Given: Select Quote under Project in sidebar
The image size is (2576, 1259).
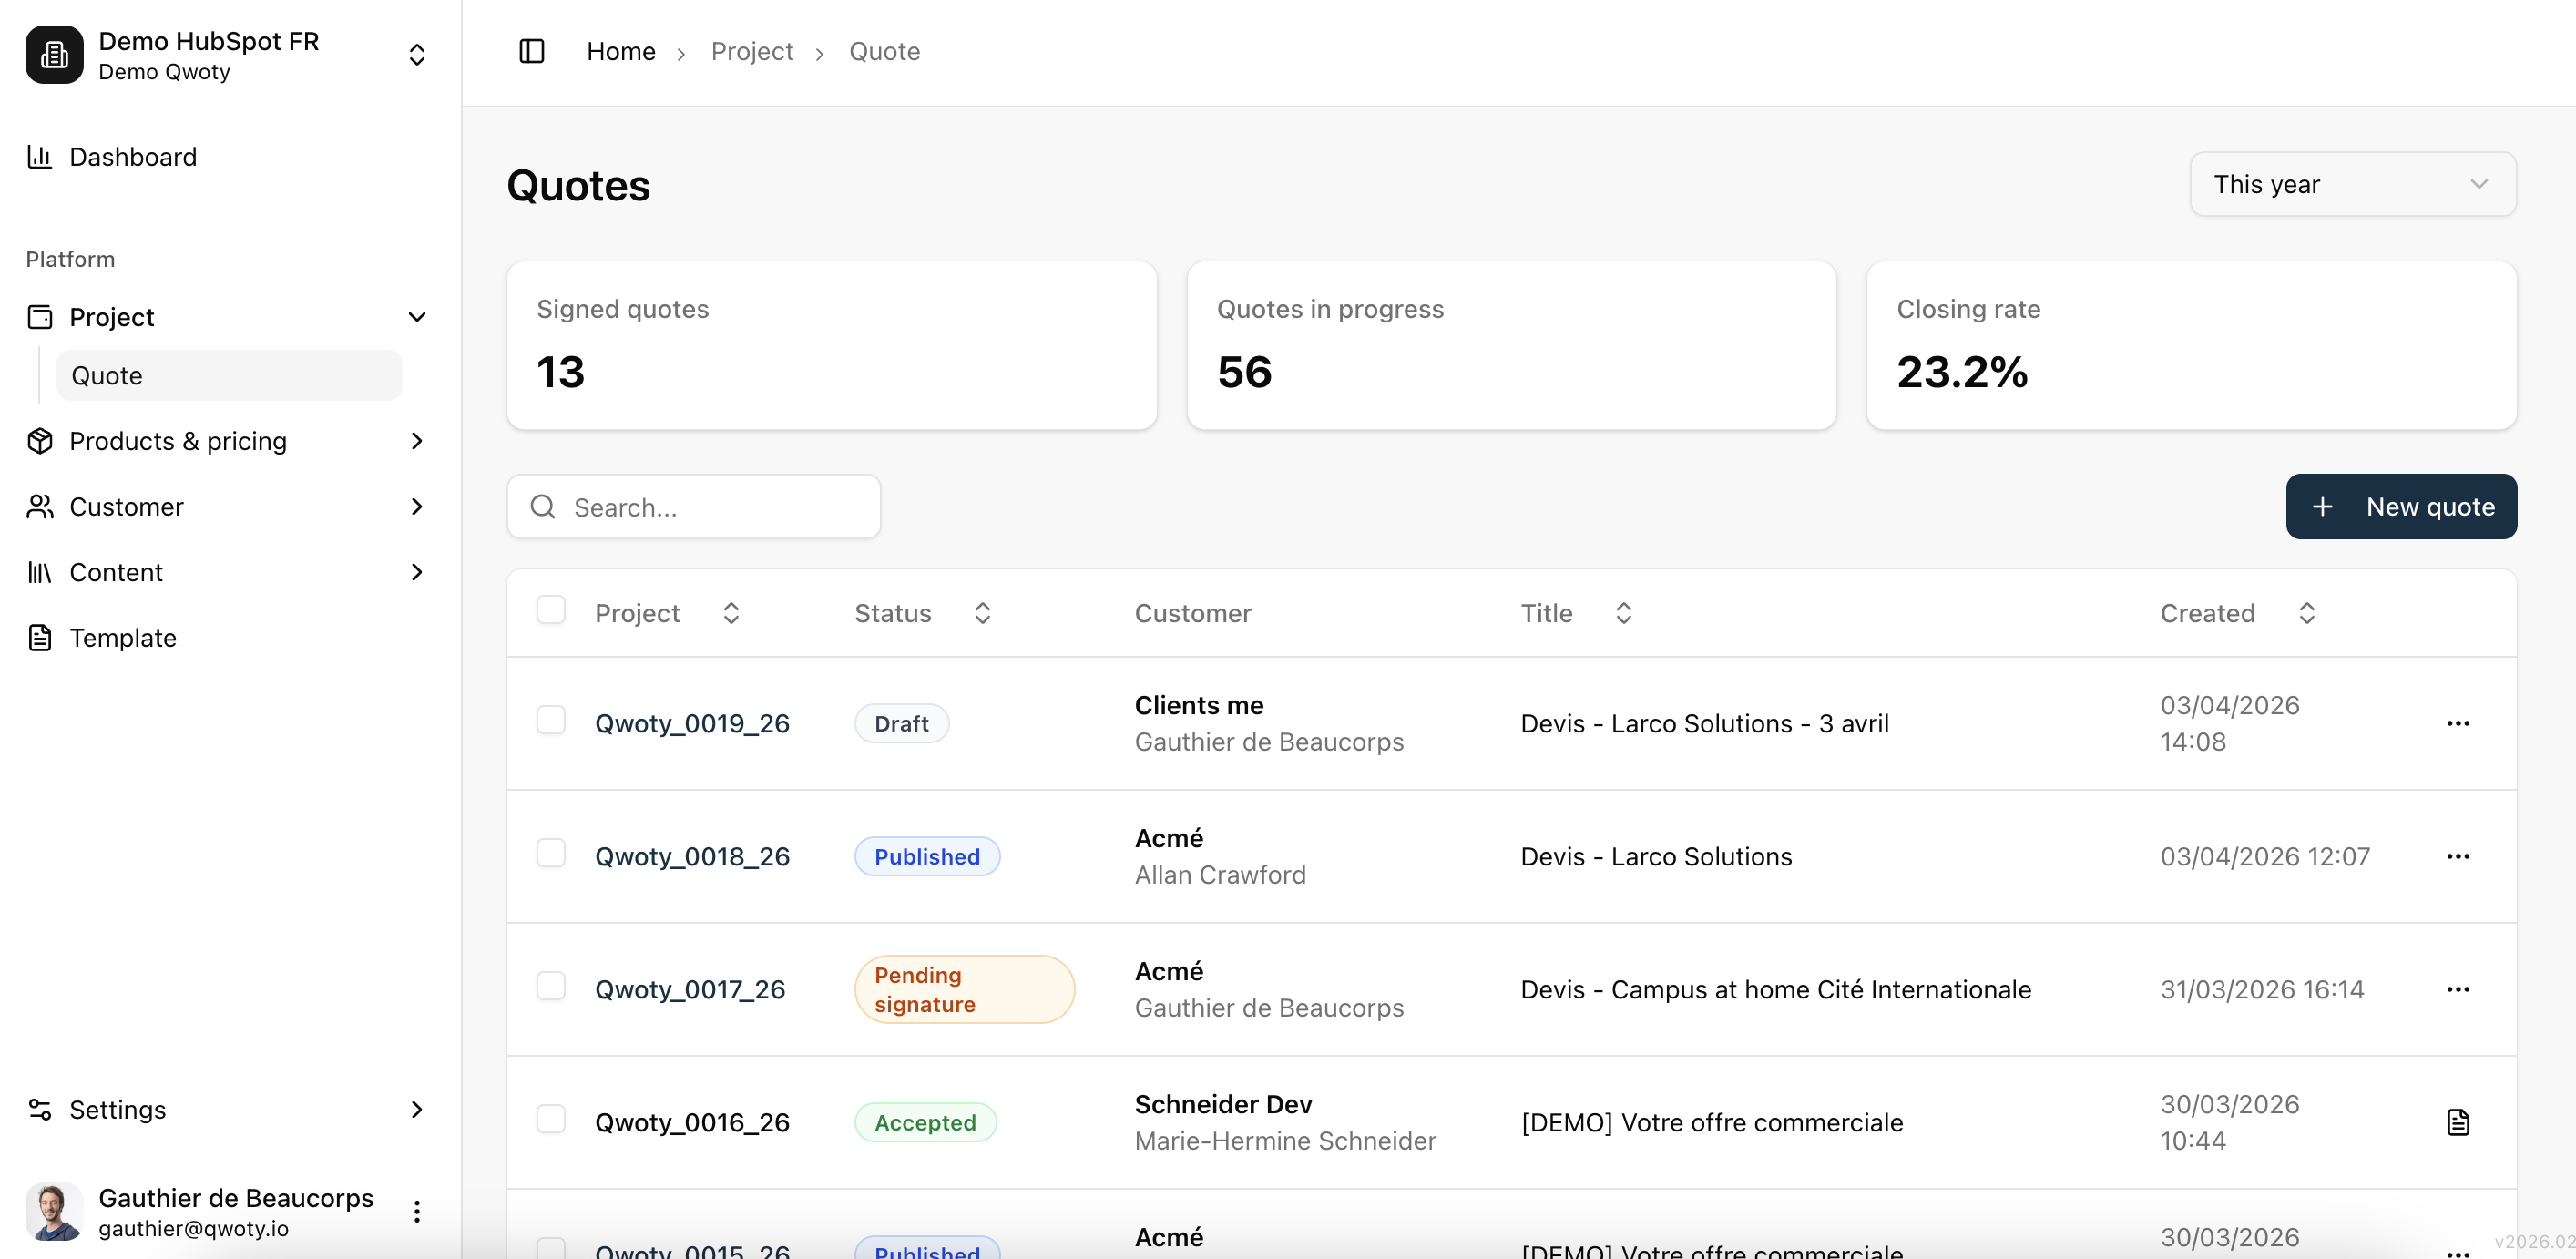Looking at the screenshot, I should click(x=229, y=376).
